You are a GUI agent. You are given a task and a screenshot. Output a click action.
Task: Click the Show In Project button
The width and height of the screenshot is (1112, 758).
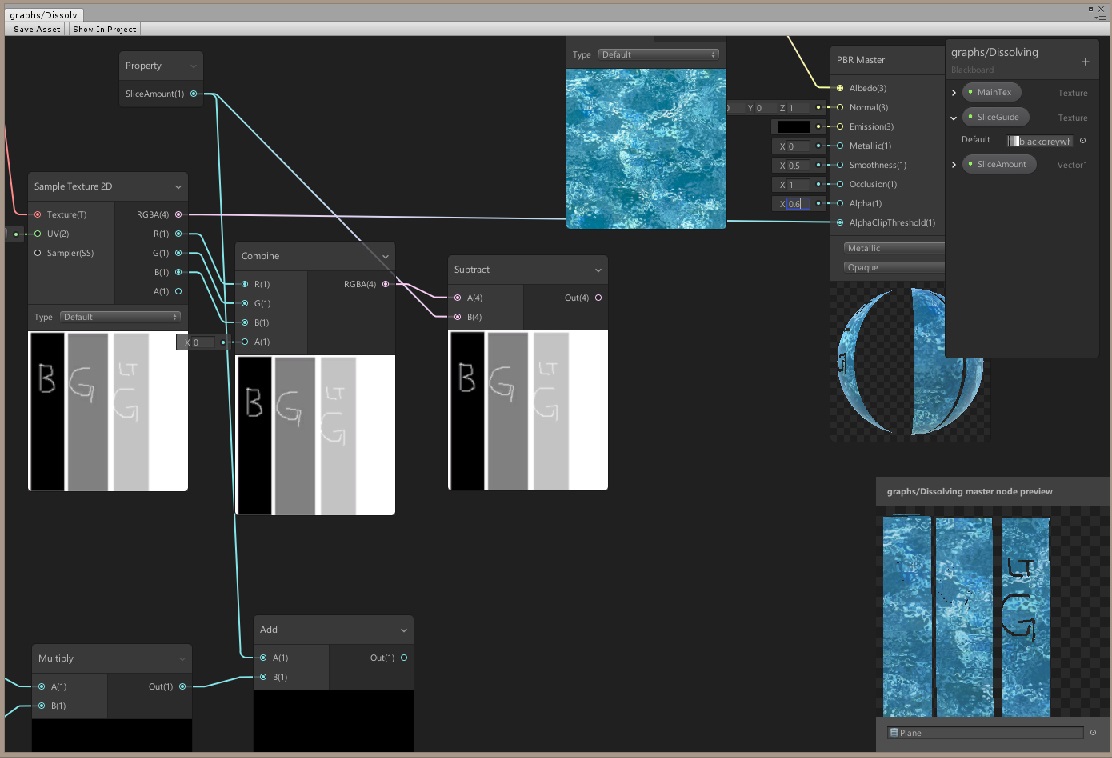[x=104, y=28]
